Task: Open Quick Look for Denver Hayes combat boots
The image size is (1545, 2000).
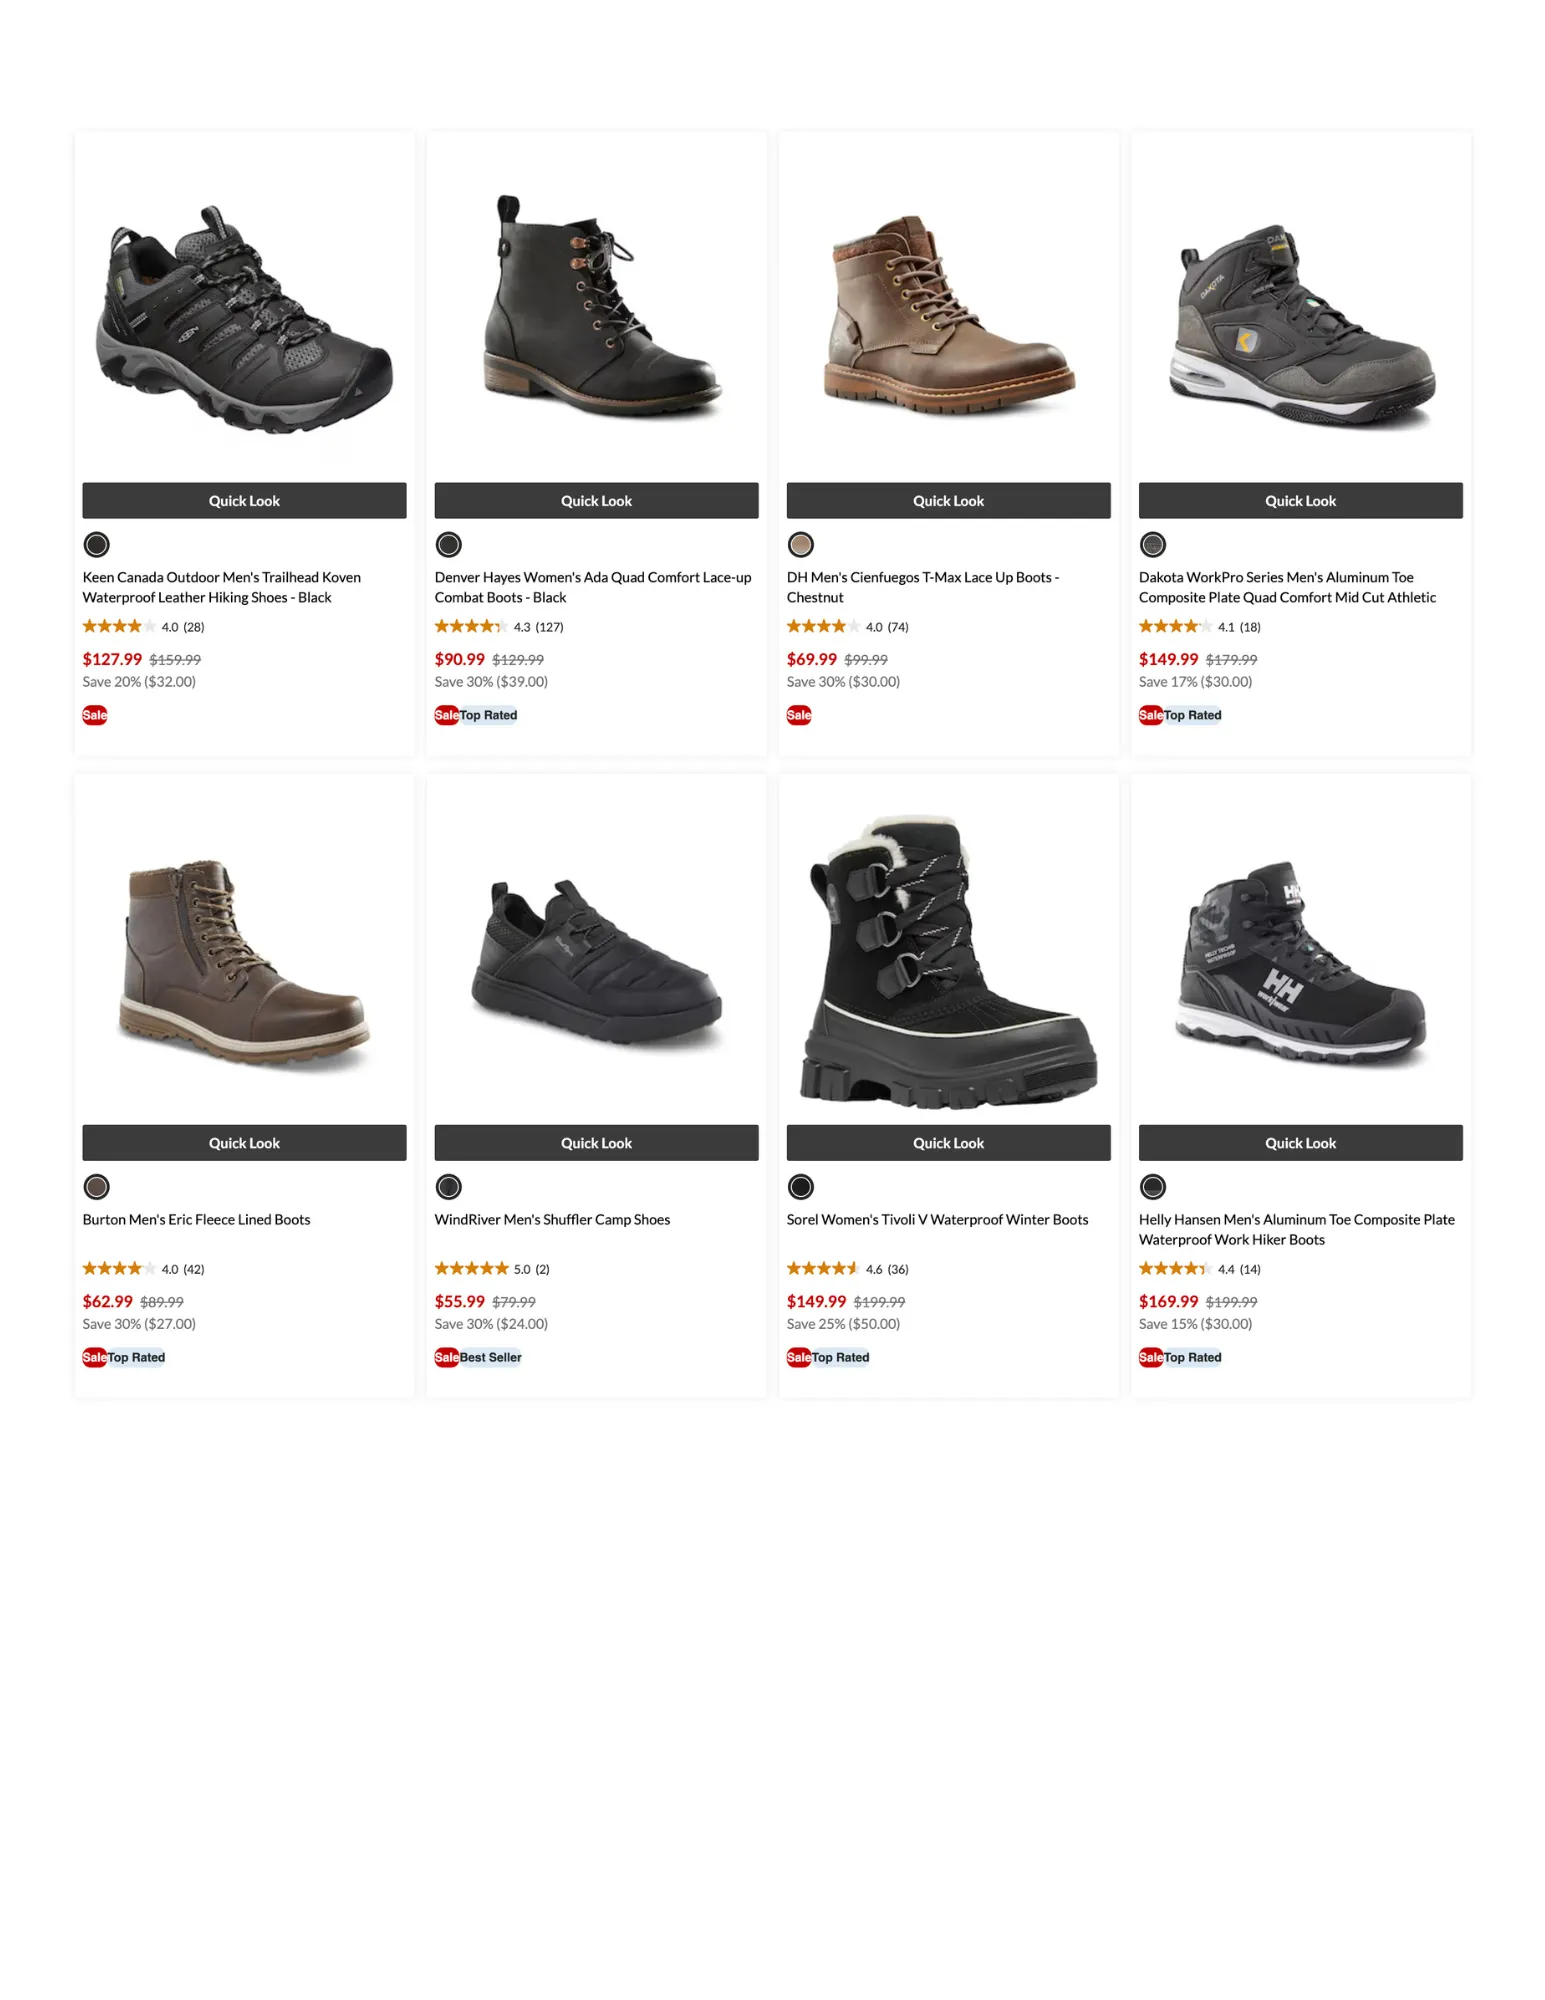Action: 596,500
